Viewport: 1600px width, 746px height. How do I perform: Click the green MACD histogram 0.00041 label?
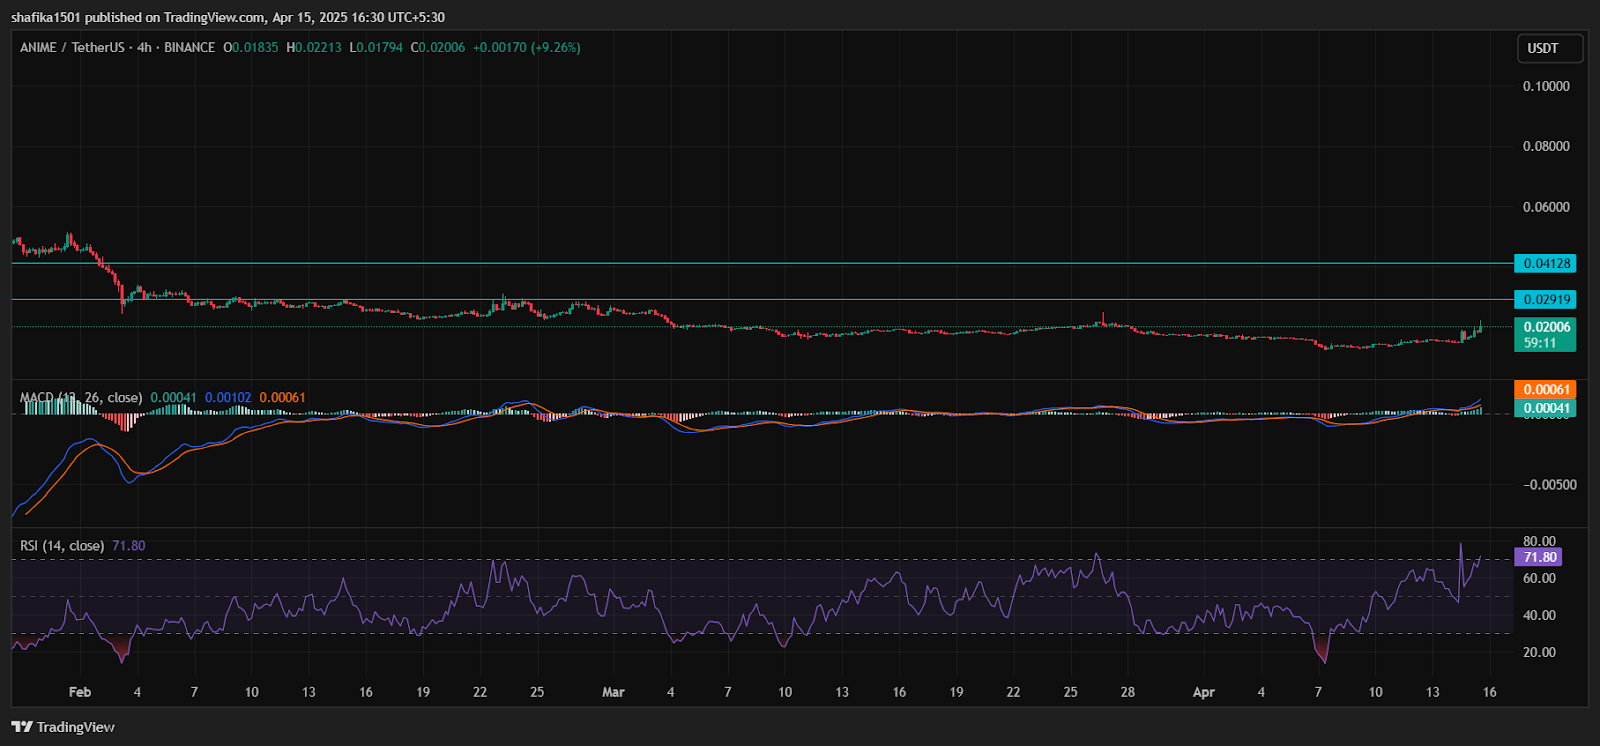click(1545, 407)
